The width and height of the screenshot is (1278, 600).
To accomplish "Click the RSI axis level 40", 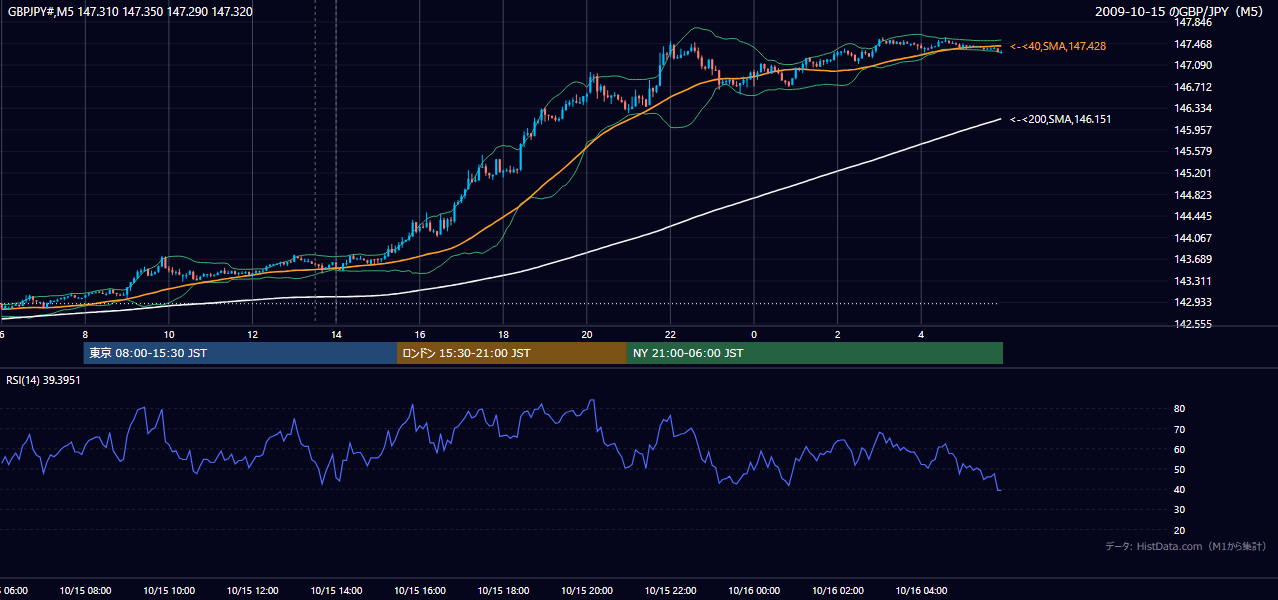I will coord(1179,489).
